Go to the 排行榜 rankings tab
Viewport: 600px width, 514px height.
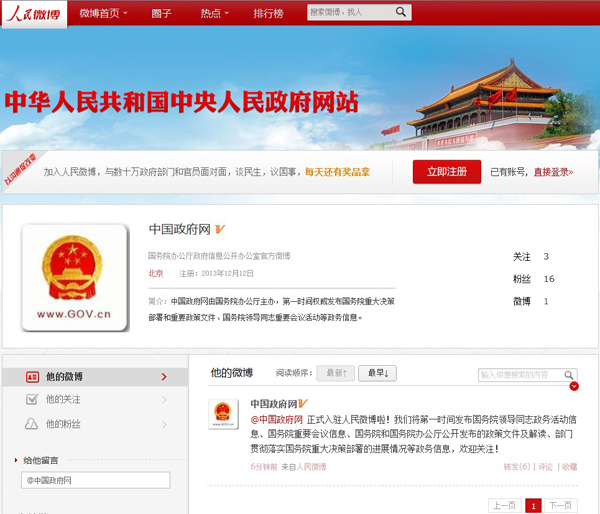(x=267, y=13)
